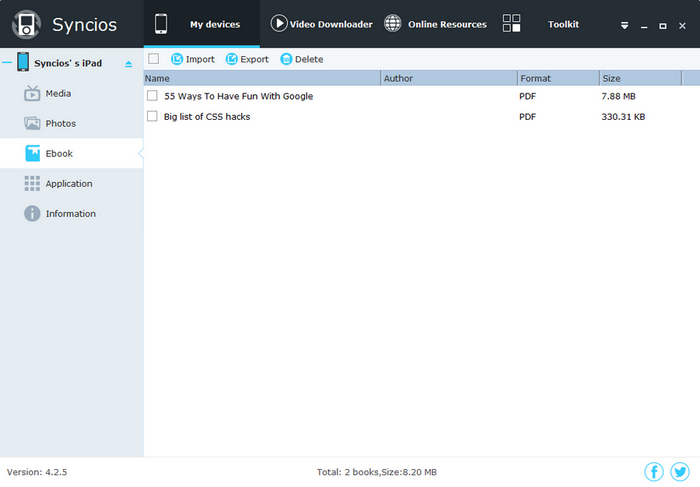
Task: Click the iPad device icon
Action: coord(23,62)
